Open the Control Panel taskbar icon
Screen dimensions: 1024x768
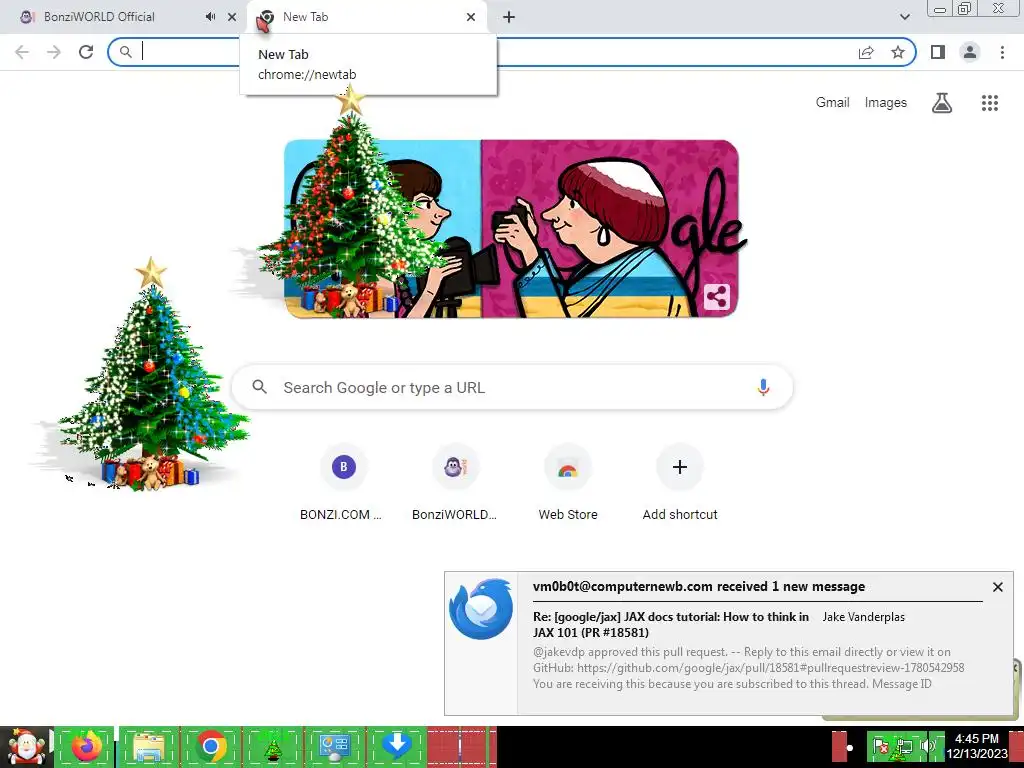click(334, 747)
